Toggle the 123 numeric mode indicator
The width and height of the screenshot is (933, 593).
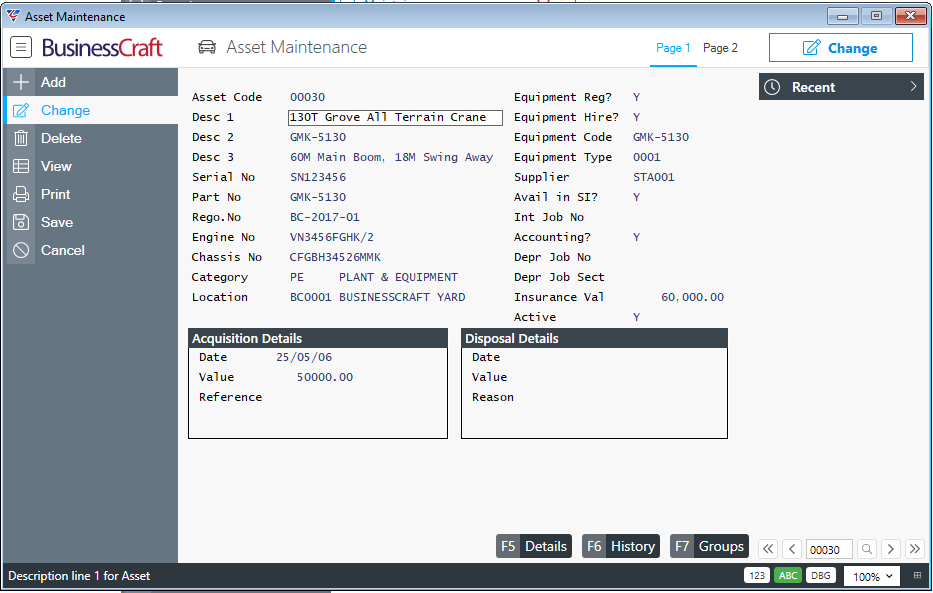coord(756,576)
